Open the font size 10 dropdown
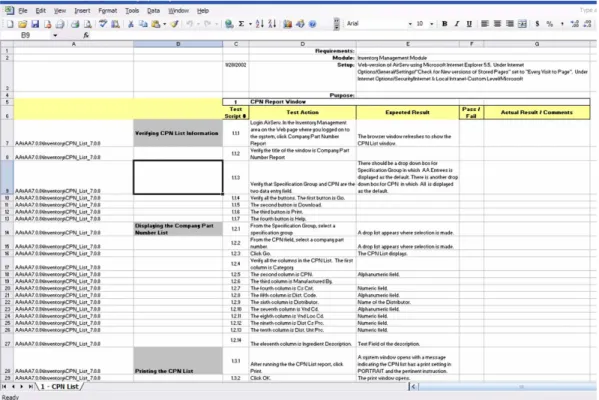The height and width of the screenshot is (400, 599). [x=432, y=24]
